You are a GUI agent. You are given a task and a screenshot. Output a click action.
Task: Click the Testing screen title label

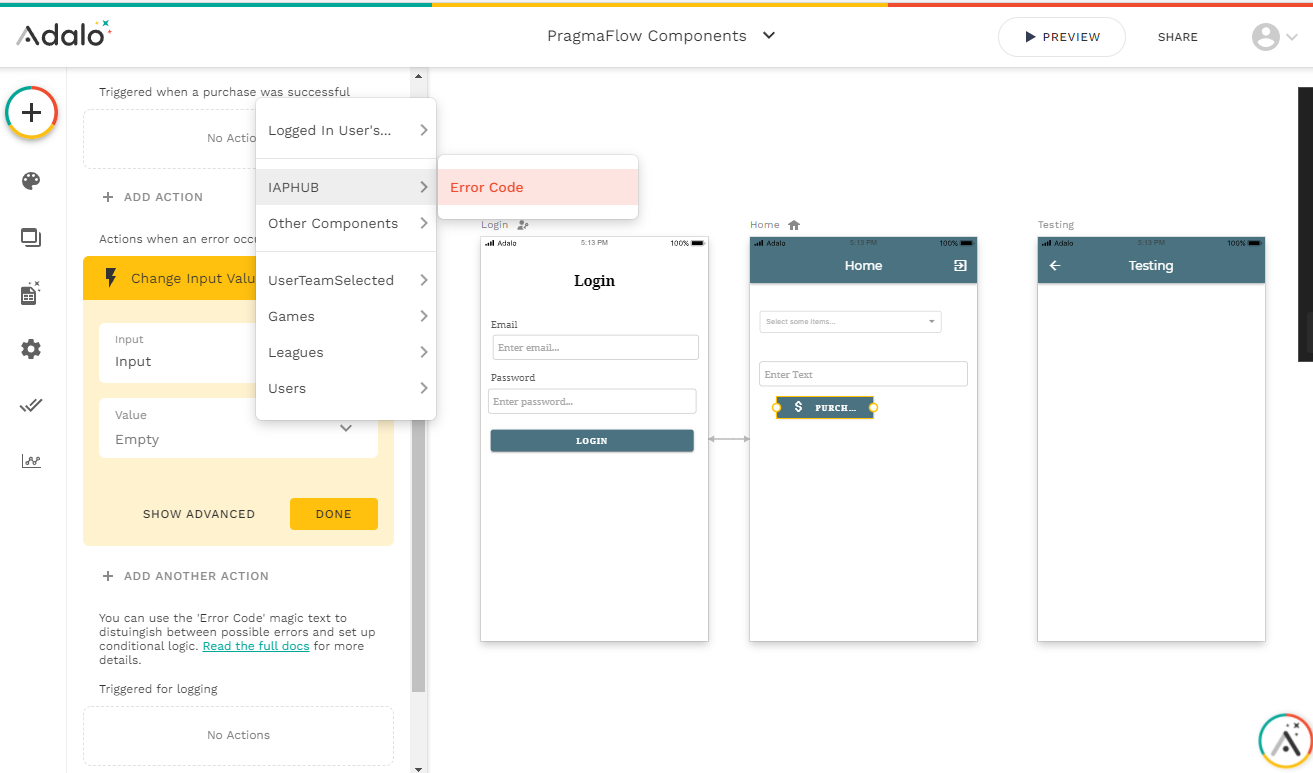point(1056,225)
